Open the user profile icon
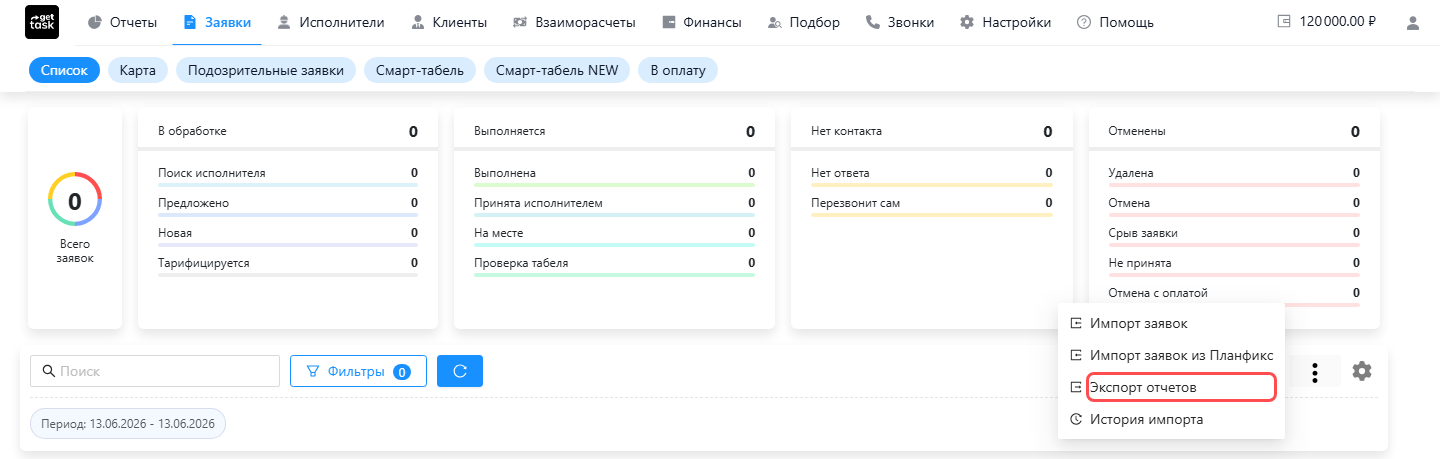 point(1412,22)
